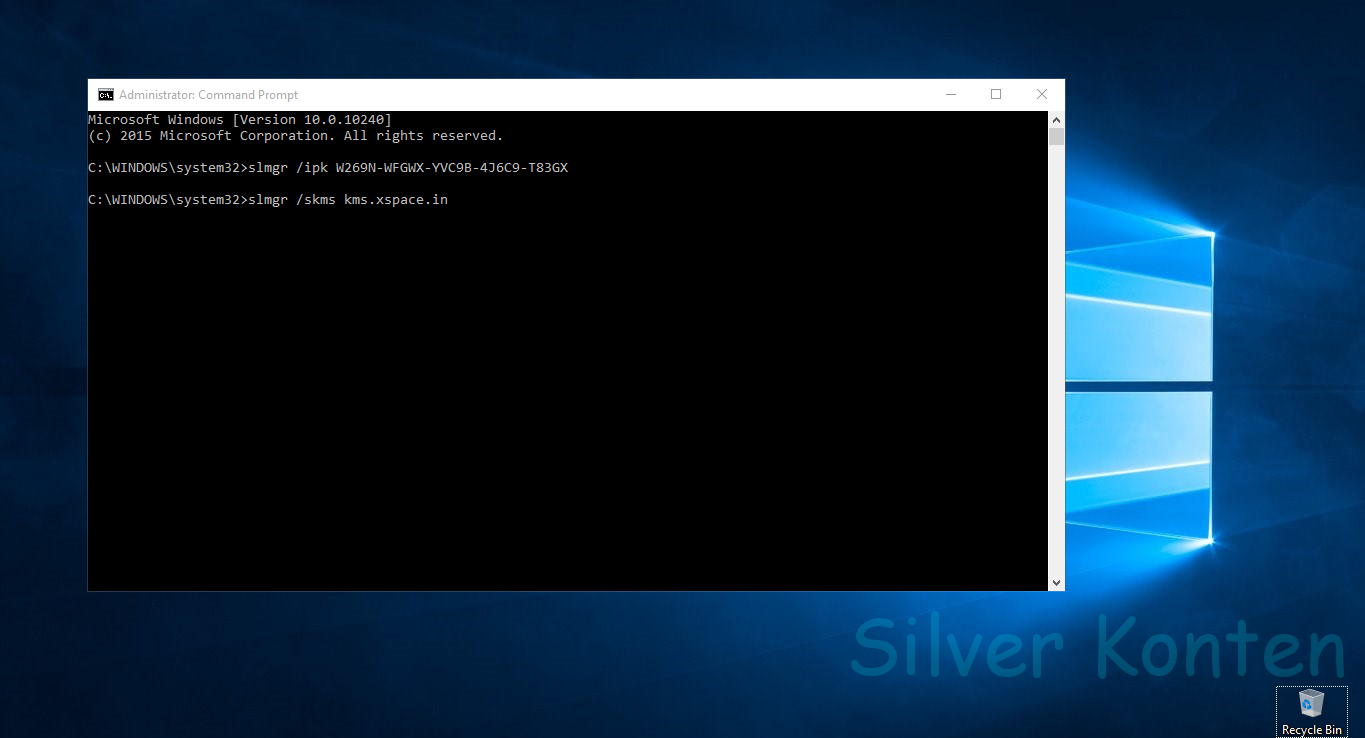Click the console window system icon to open its menu
This screenshot has height=738, width=1365.
(x=105, y=93)
